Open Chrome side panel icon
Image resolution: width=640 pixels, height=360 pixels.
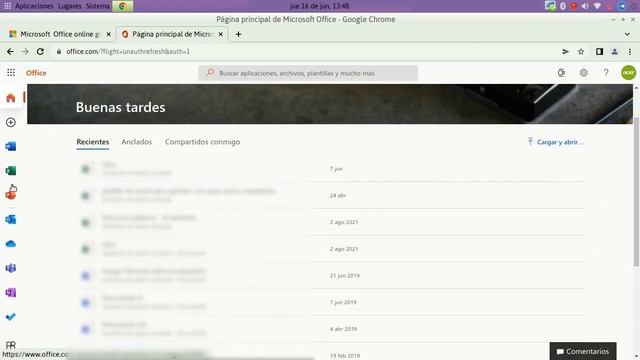[599, 51]
